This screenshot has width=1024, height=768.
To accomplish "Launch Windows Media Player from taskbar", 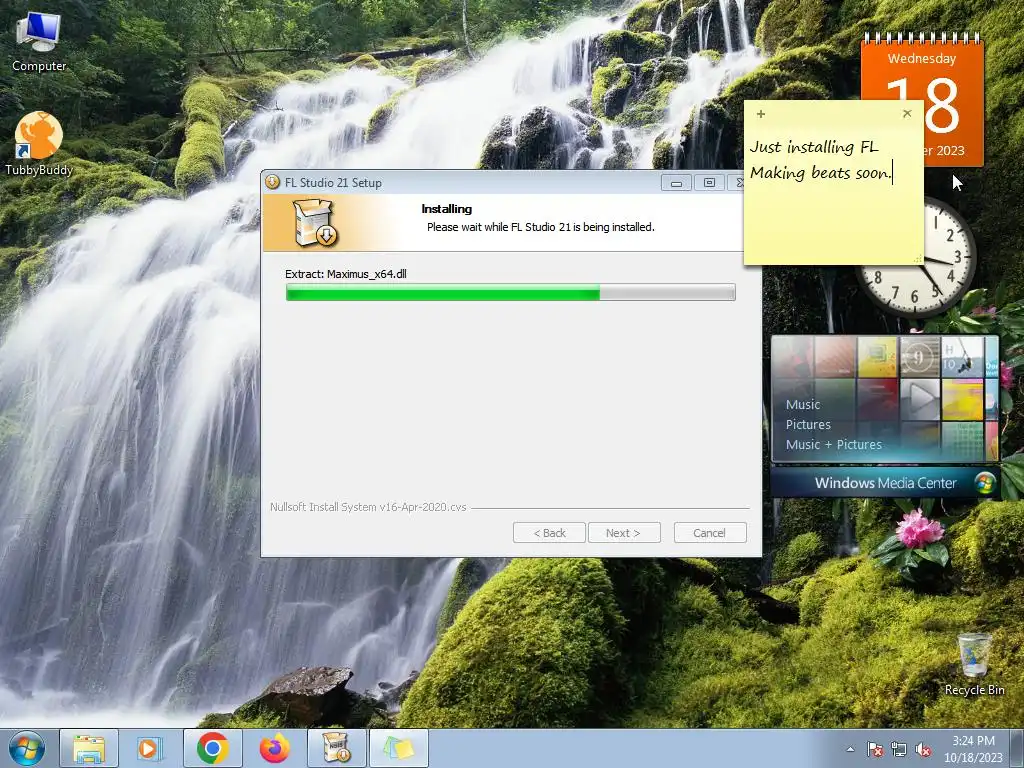I will pos(150,748).
